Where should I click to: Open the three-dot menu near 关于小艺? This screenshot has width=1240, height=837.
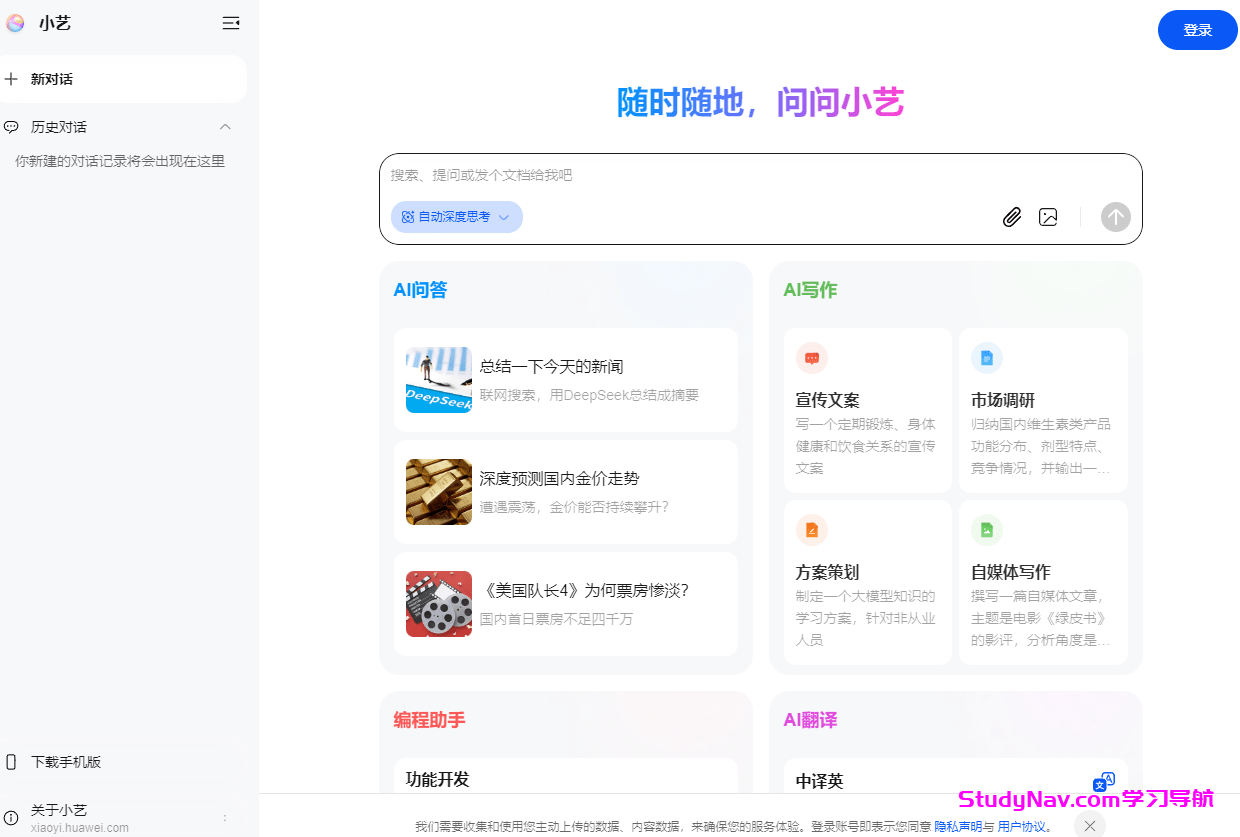[224, 817]
